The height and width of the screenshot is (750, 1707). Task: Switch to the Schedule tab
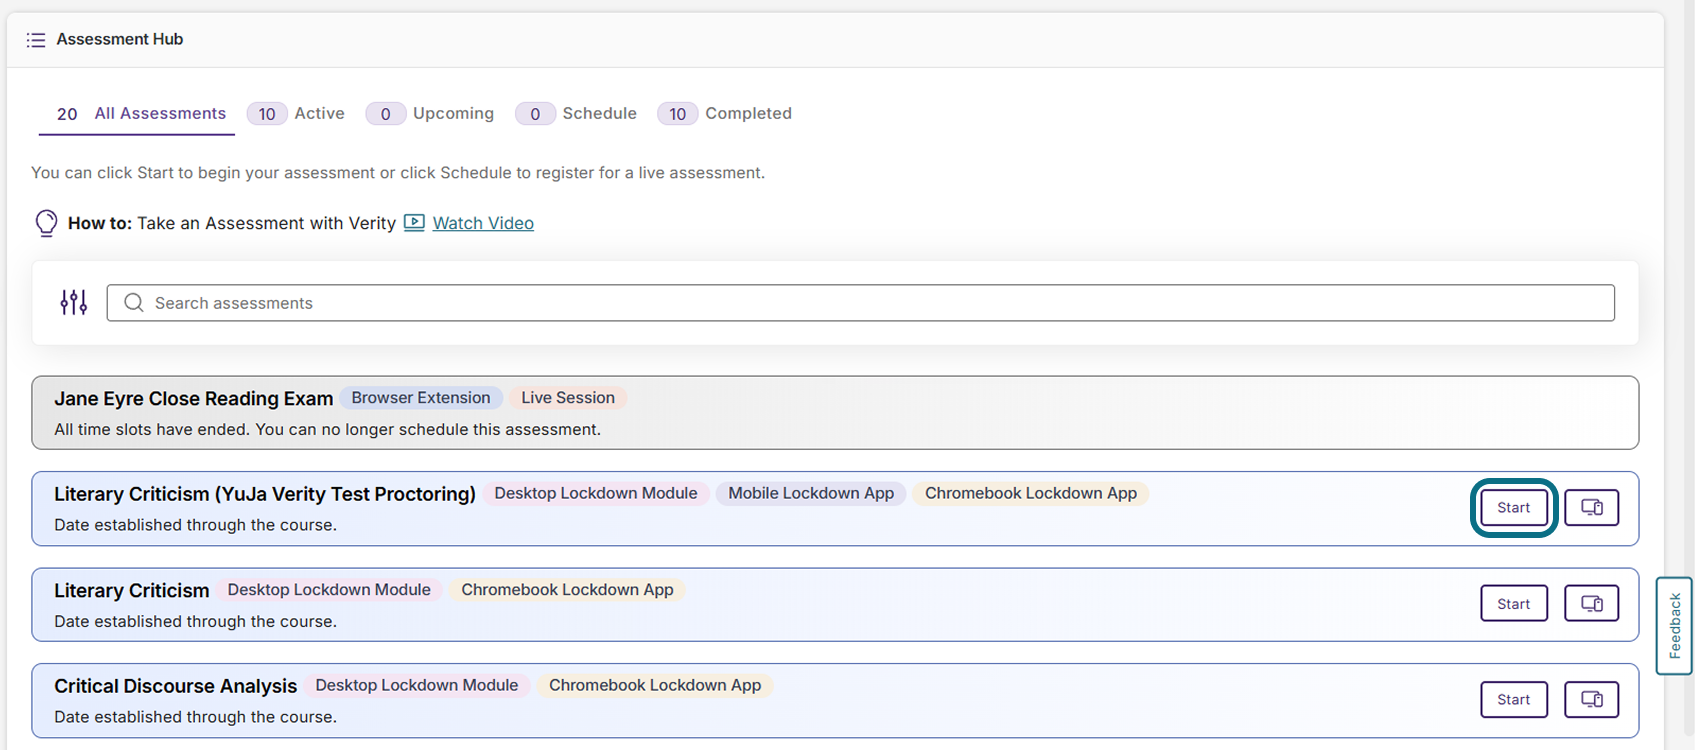click(x=576, y=113)
